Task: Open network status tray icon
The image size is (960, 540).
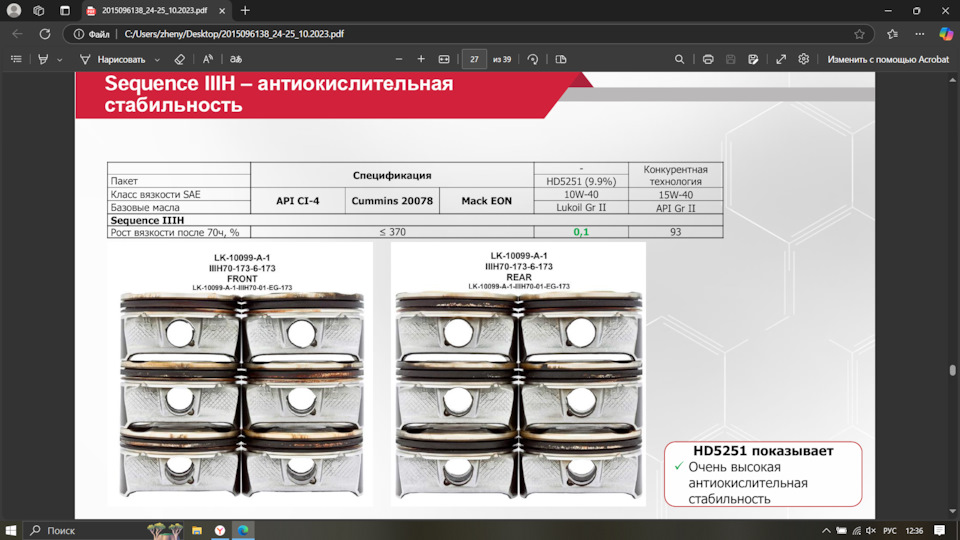Action: coord(857,531)
